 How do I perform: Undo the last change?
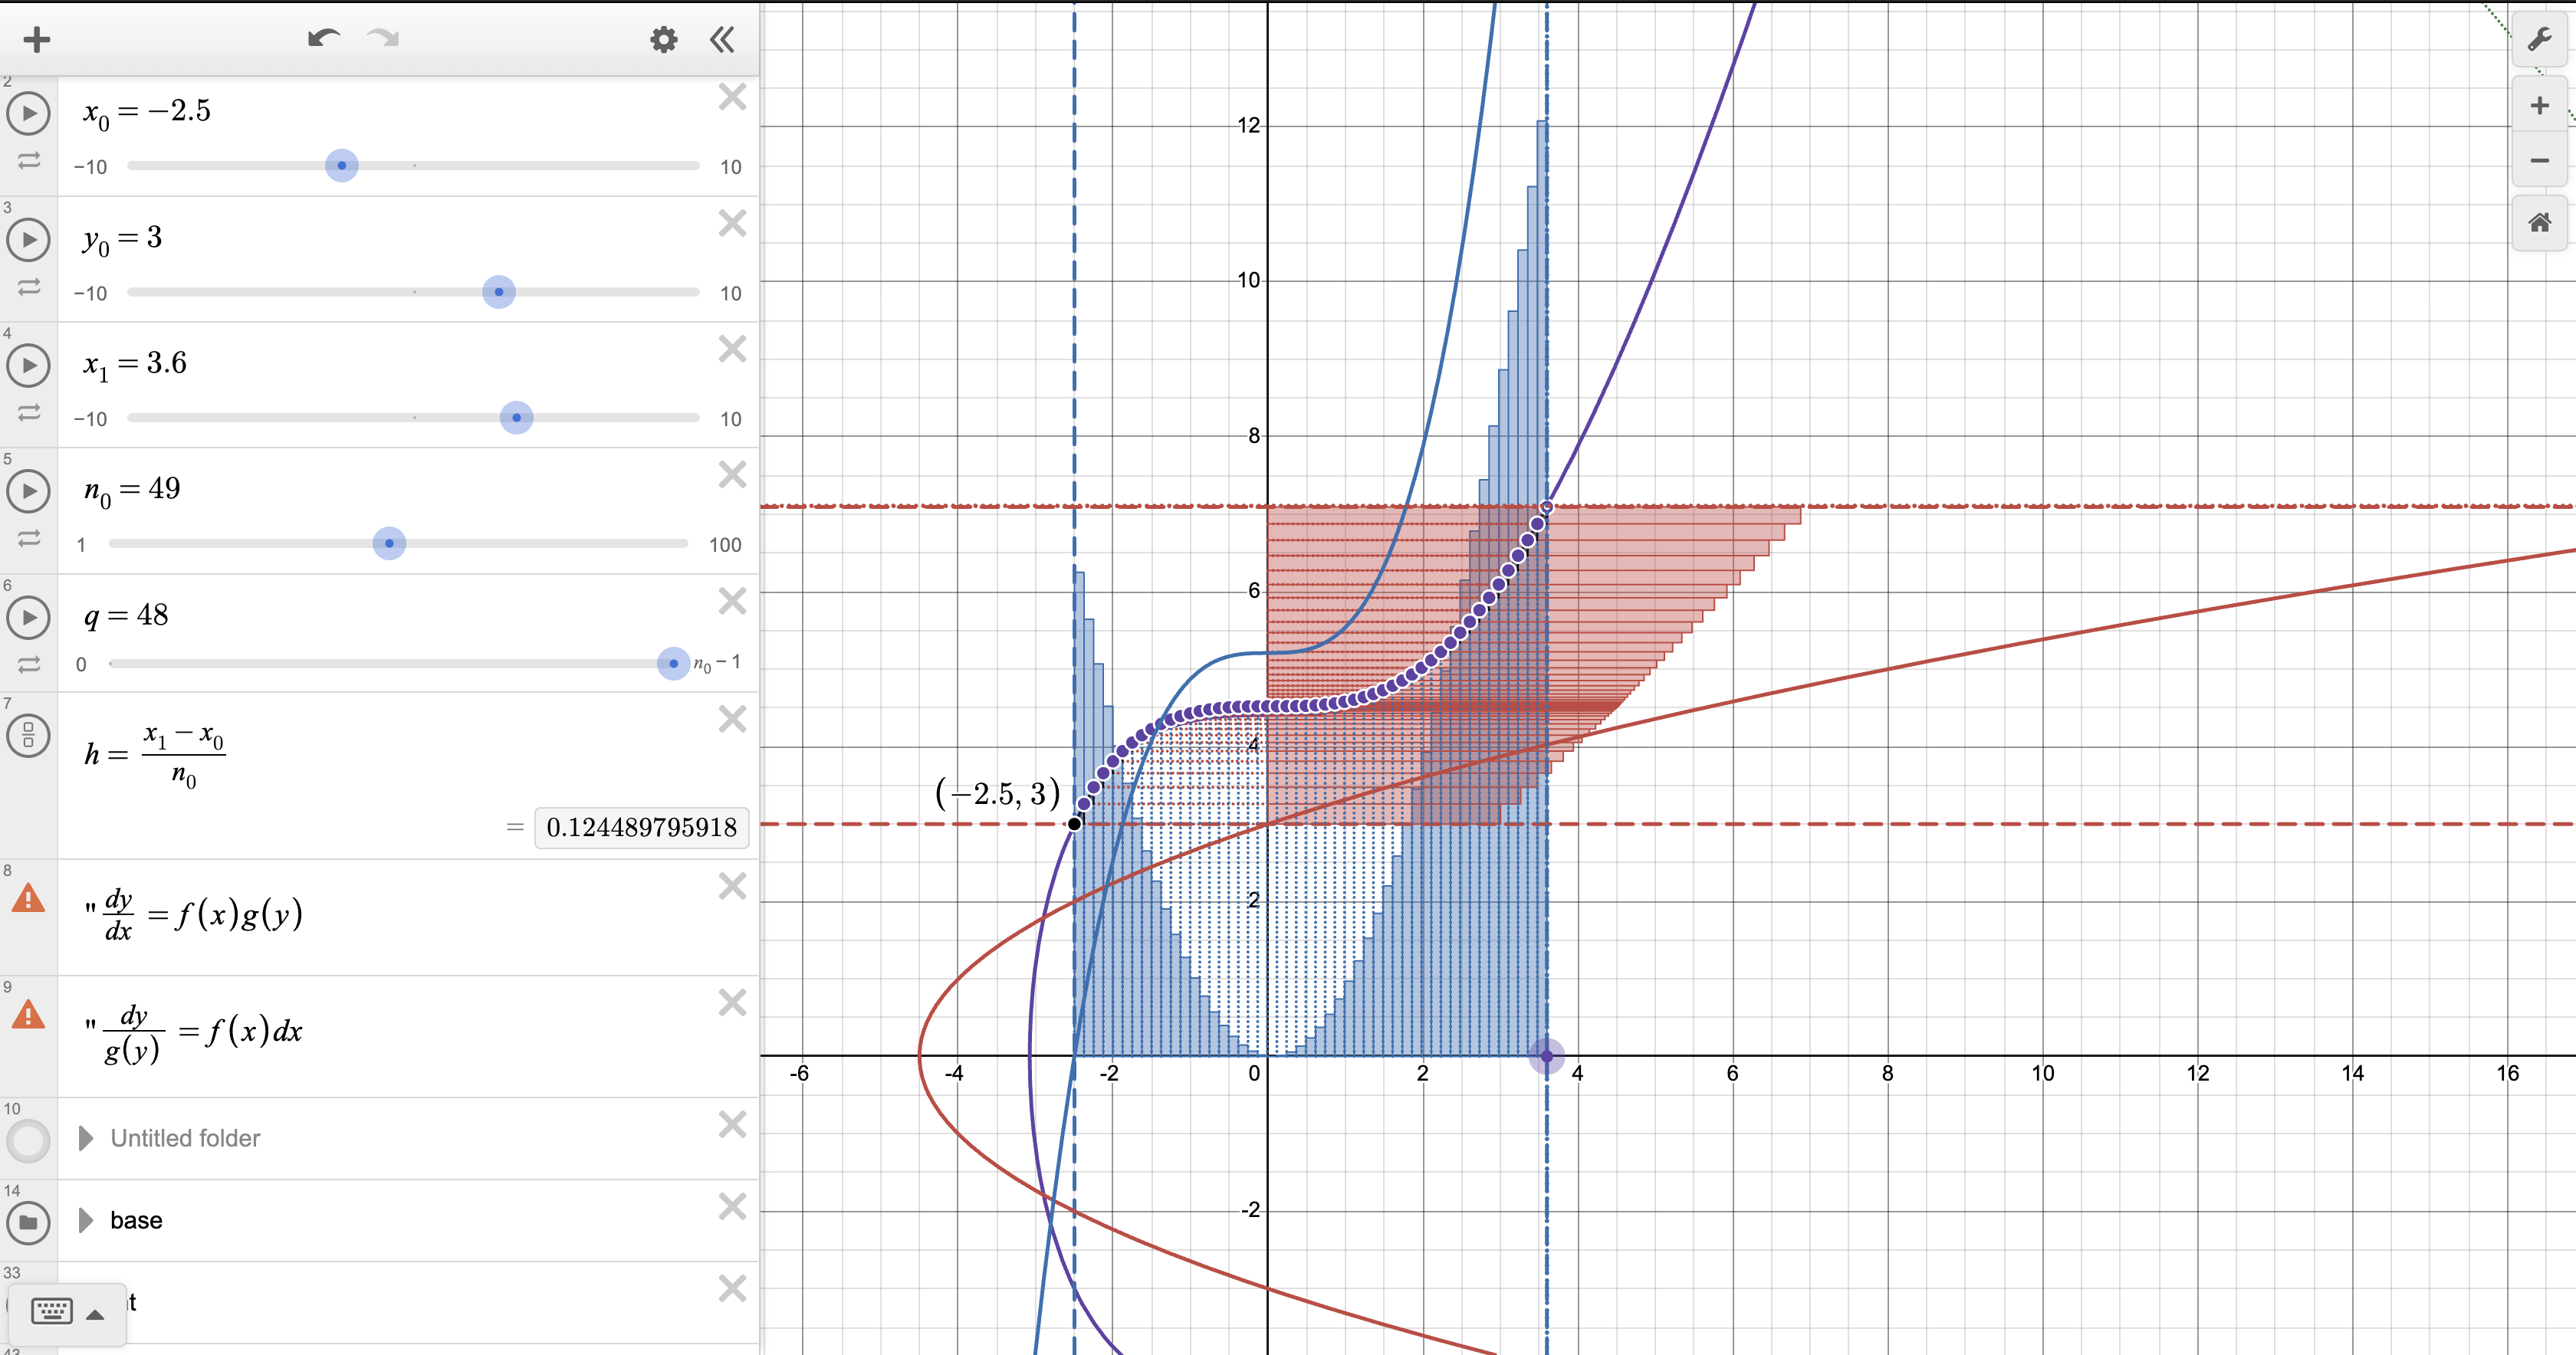[324, 39]
